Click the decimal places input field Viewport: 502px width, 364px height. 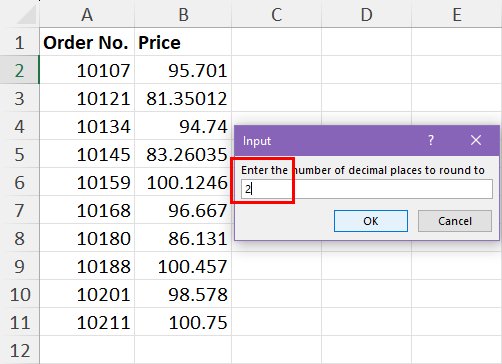367,189
